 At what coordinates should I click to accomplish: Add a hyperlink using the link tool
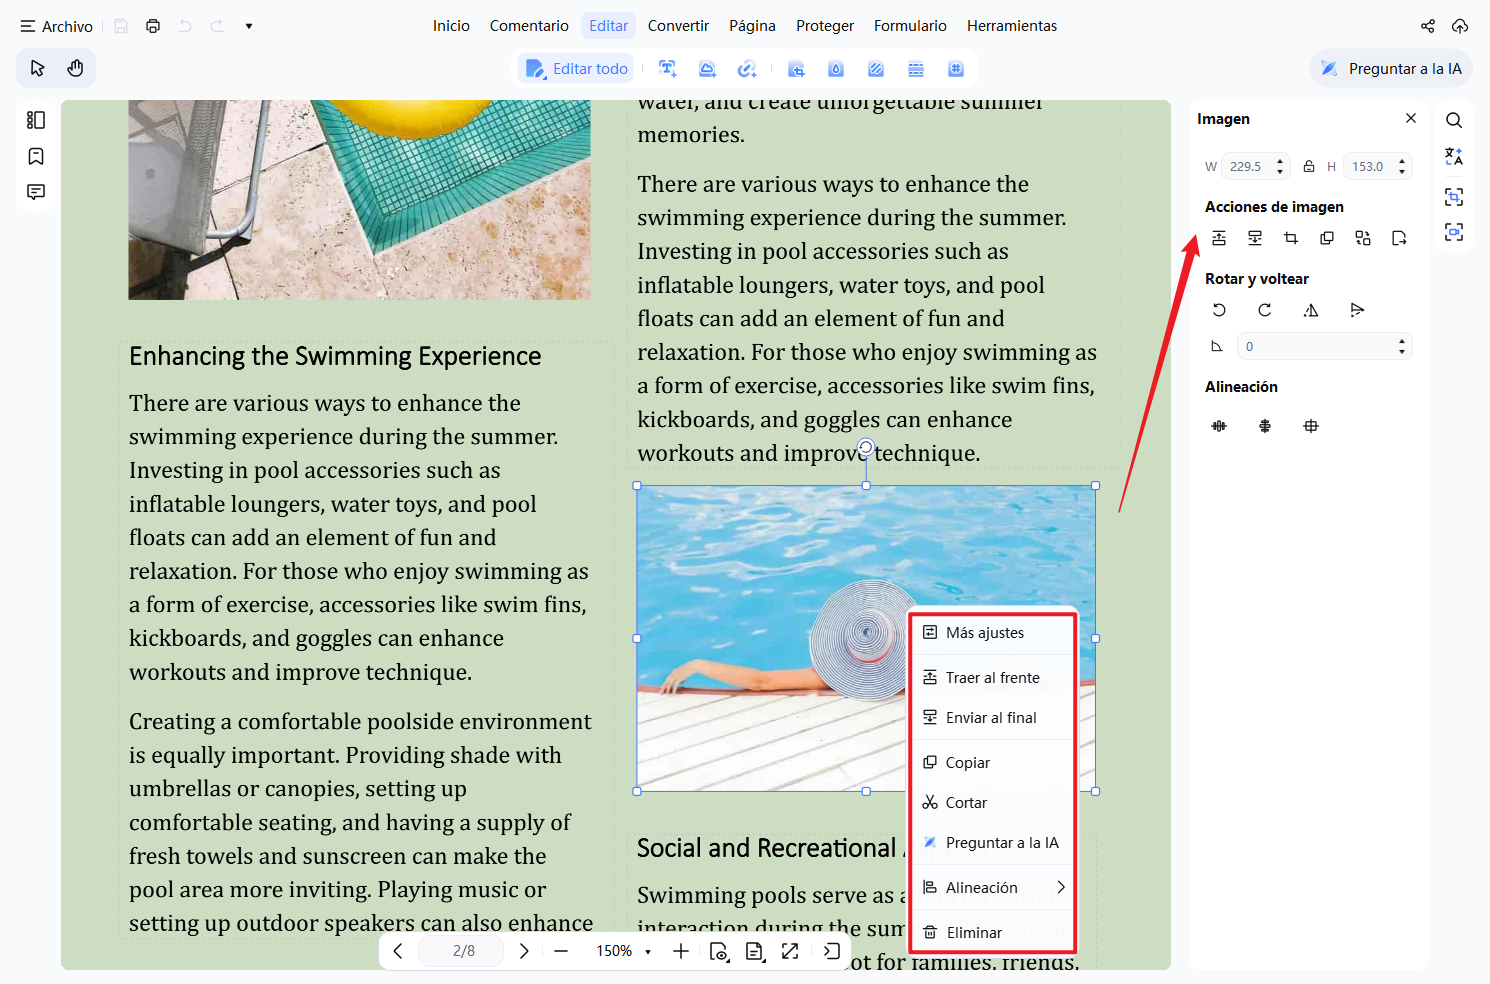(747, 68)
